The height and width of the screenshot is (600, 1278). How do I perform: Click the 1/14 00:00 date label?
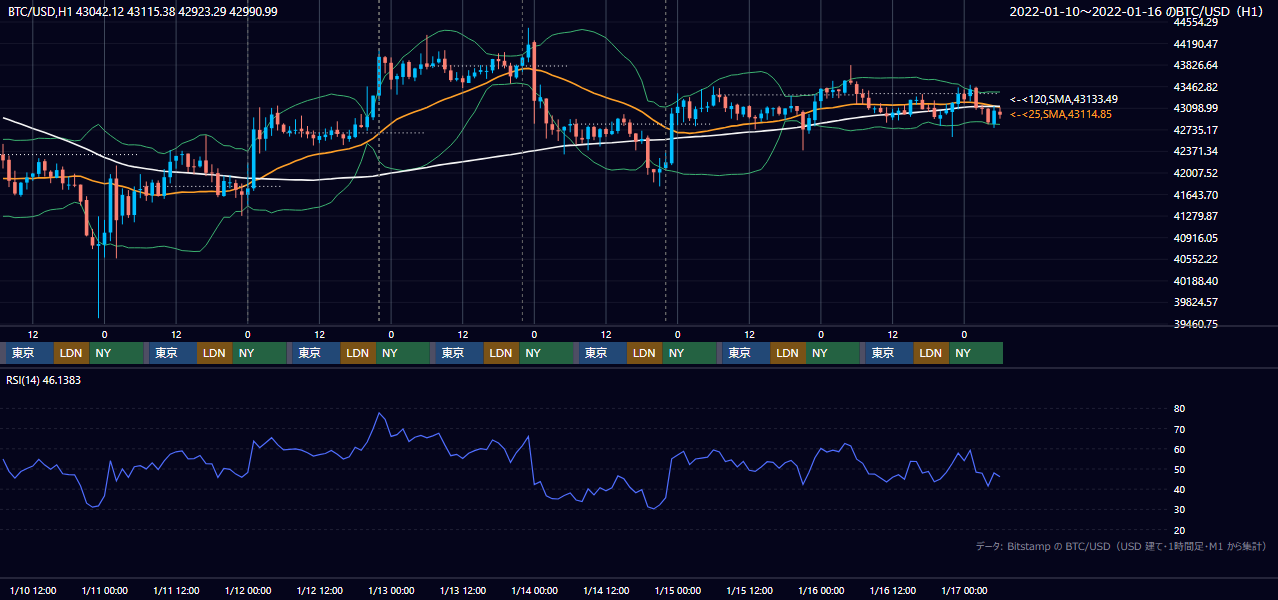click(534, 590)
